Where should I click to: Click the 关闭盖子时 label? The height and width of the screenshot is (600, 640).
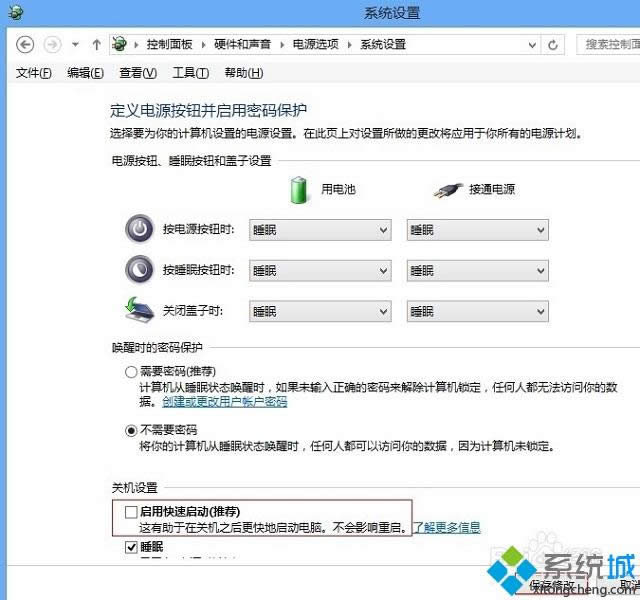click(193, 311)
